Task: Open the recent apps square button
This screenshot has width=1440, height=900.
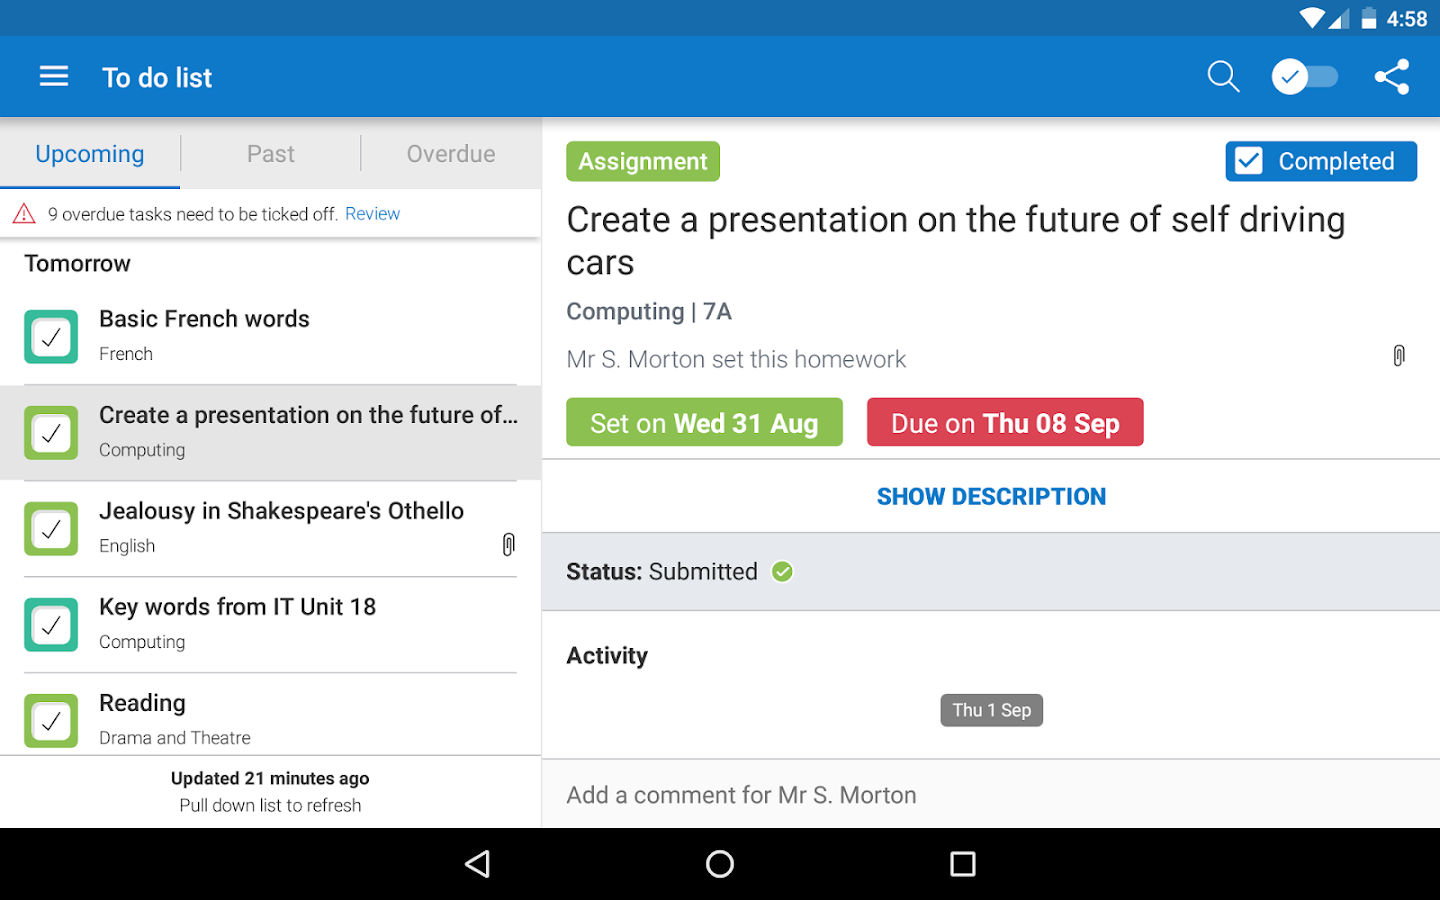Action: 962,864
